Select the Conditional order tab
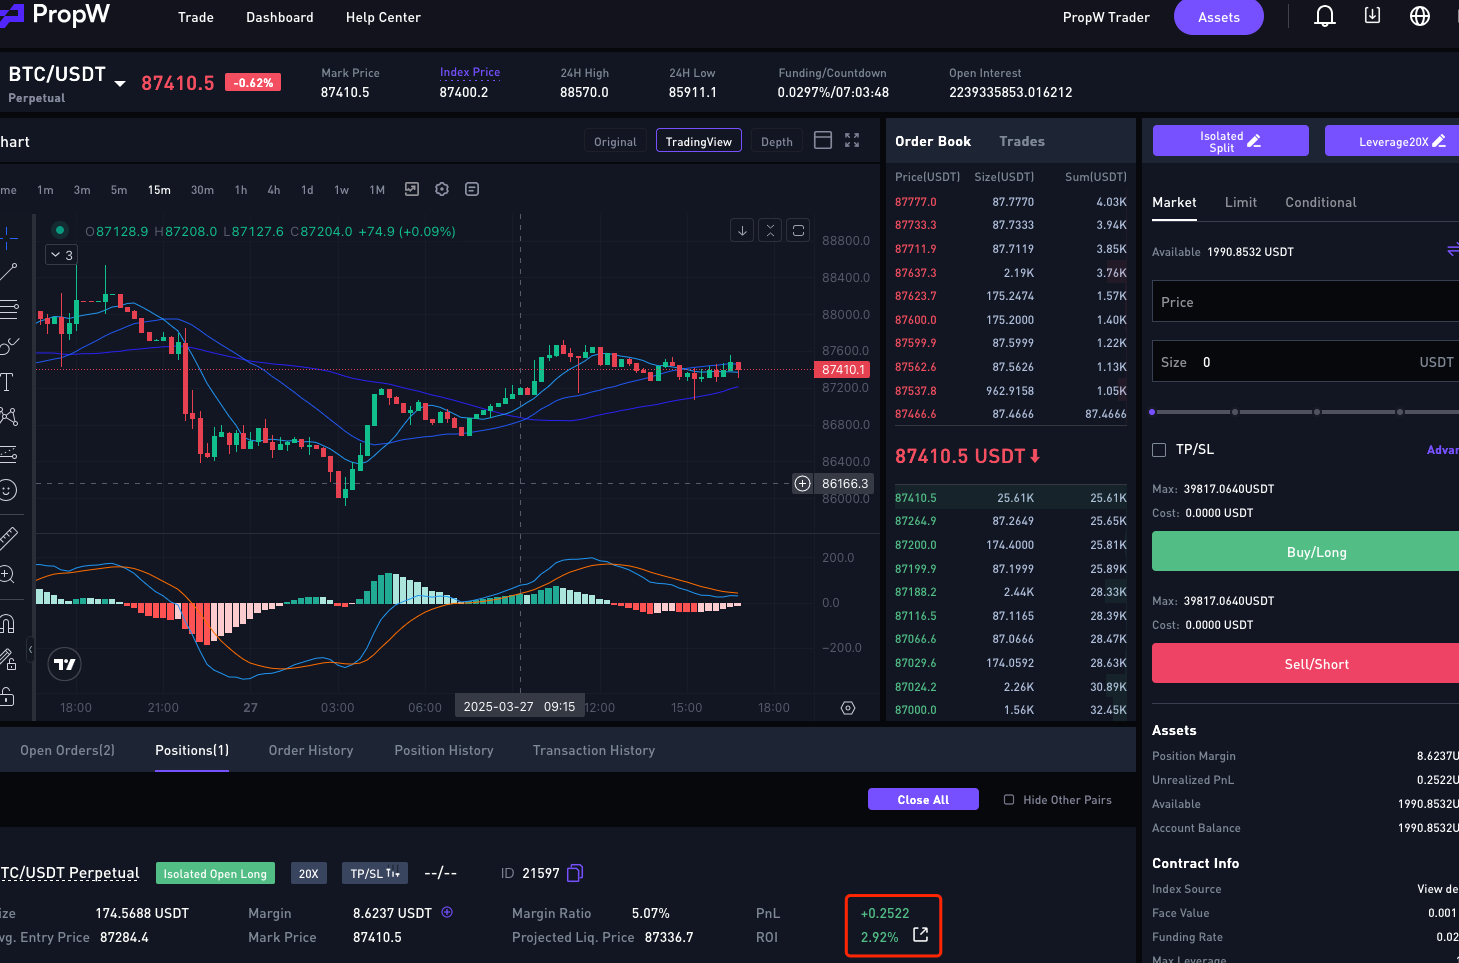 pos(1321,202)
